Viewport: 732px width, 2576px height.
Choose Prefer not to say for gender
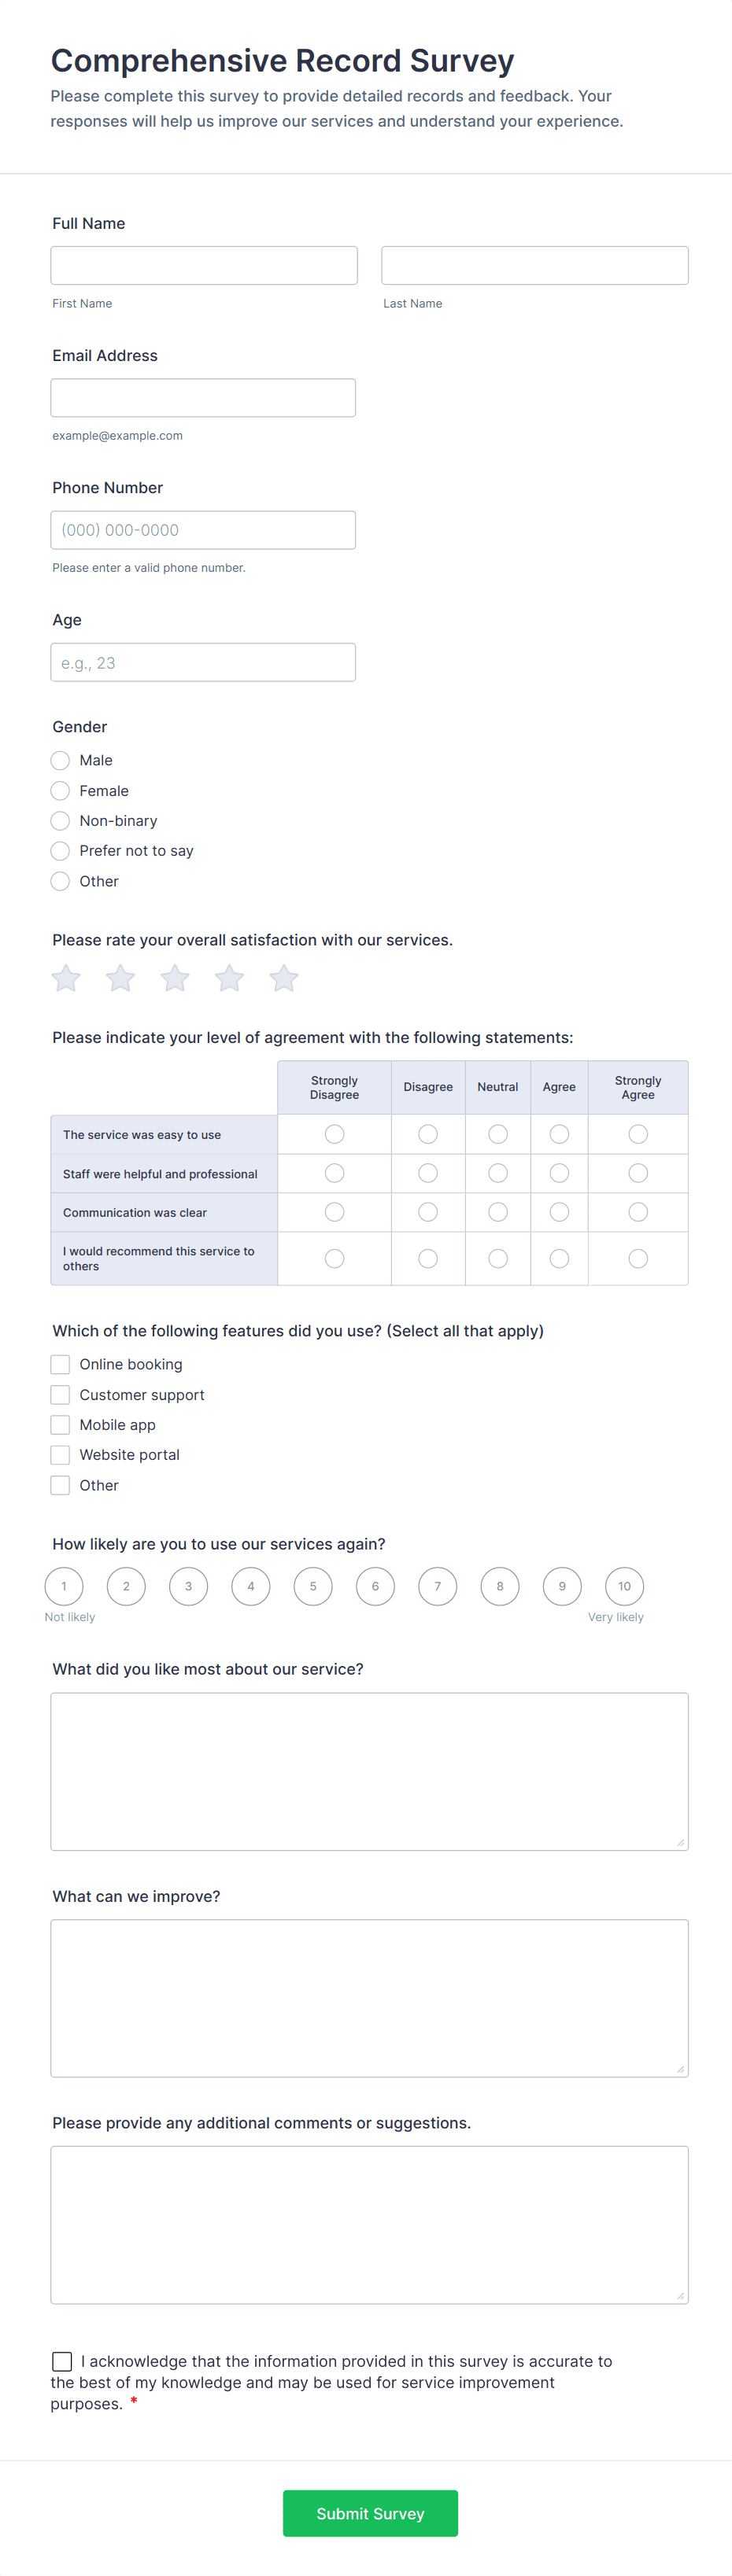click(x=59, y=850)
